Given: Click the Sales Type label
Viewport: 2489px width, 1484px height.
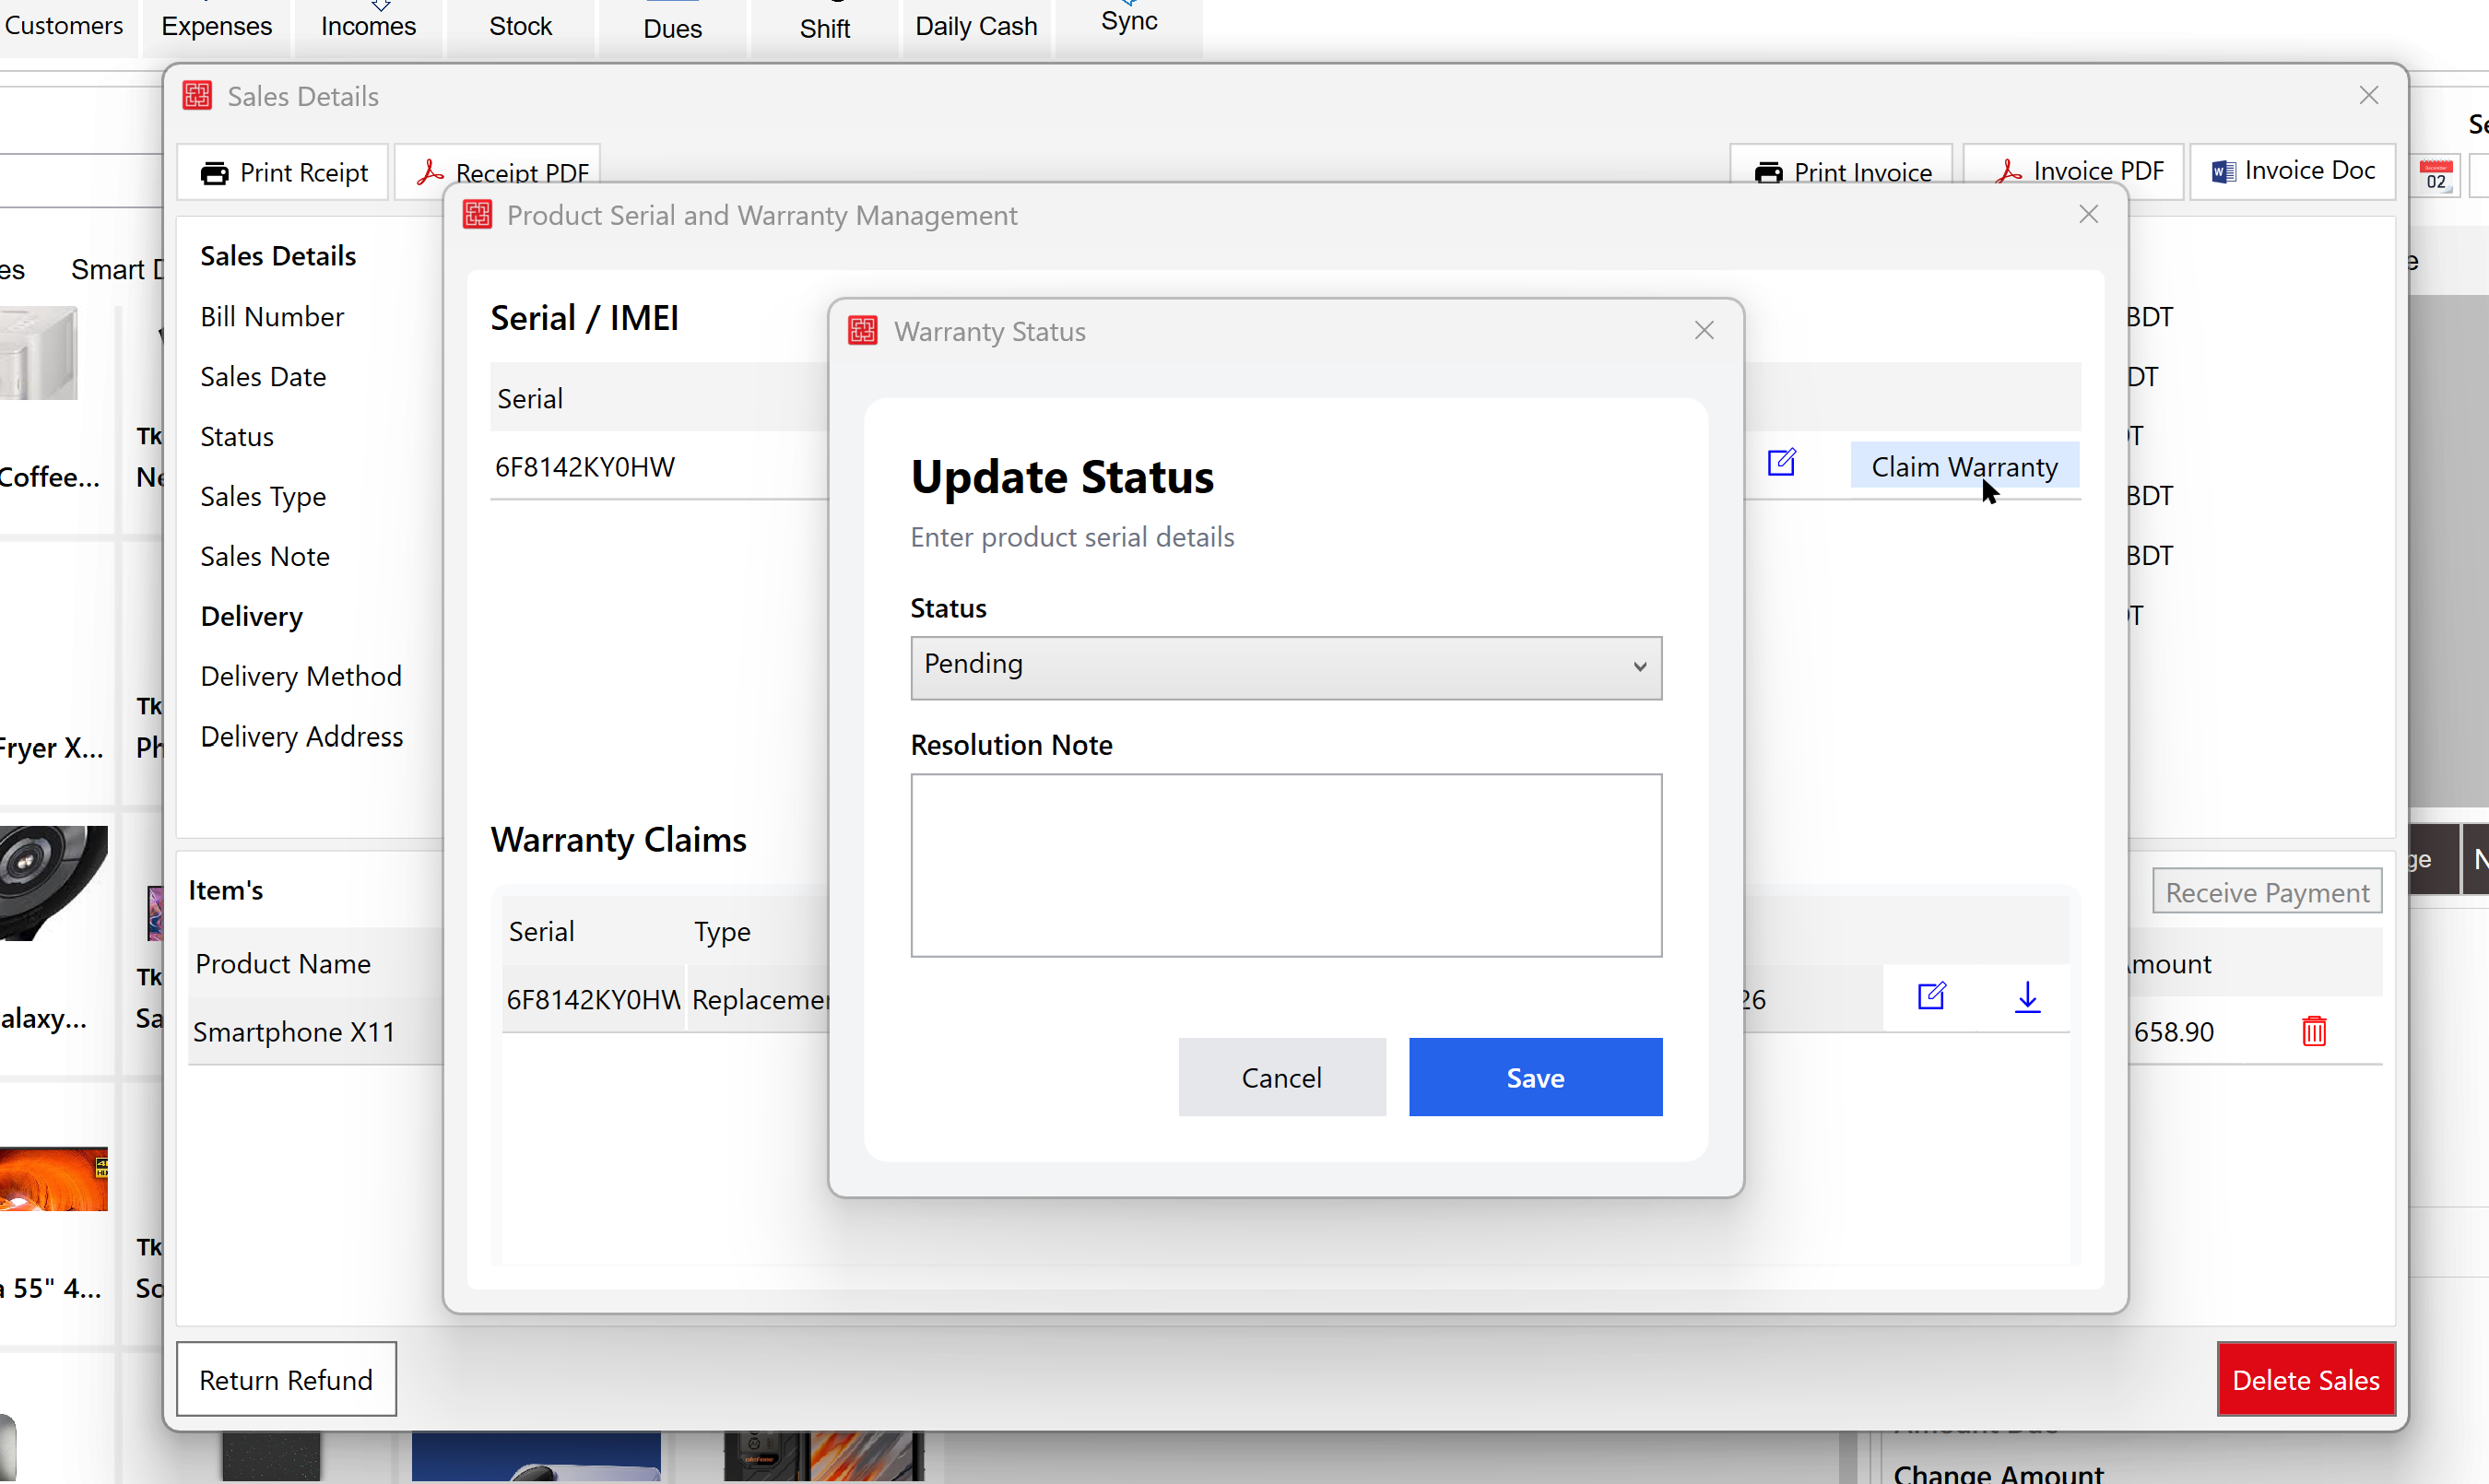Looking at the screenshot, I should (263, 497).
